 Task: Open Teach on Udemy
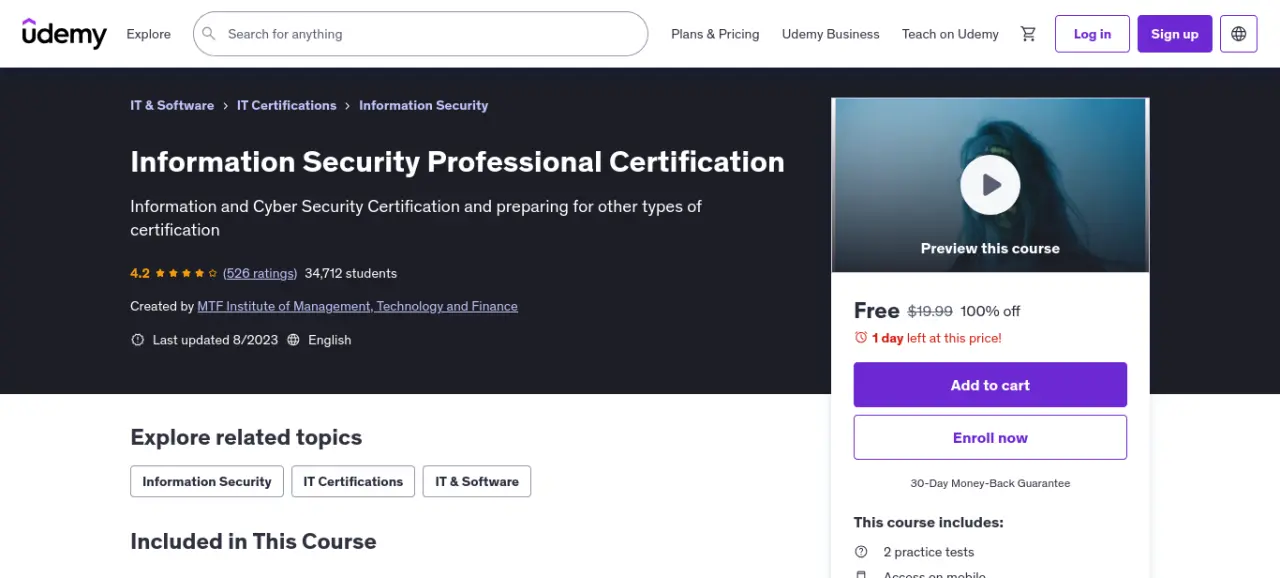coord(950,34)
